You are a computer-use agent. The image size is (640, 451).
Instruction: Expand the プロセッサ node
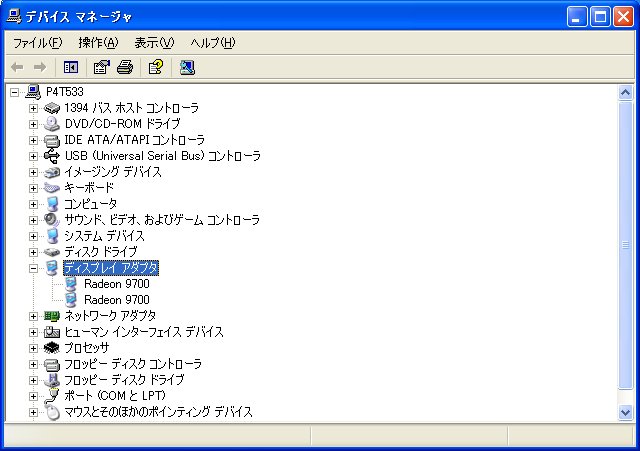(x=33, y=348)
